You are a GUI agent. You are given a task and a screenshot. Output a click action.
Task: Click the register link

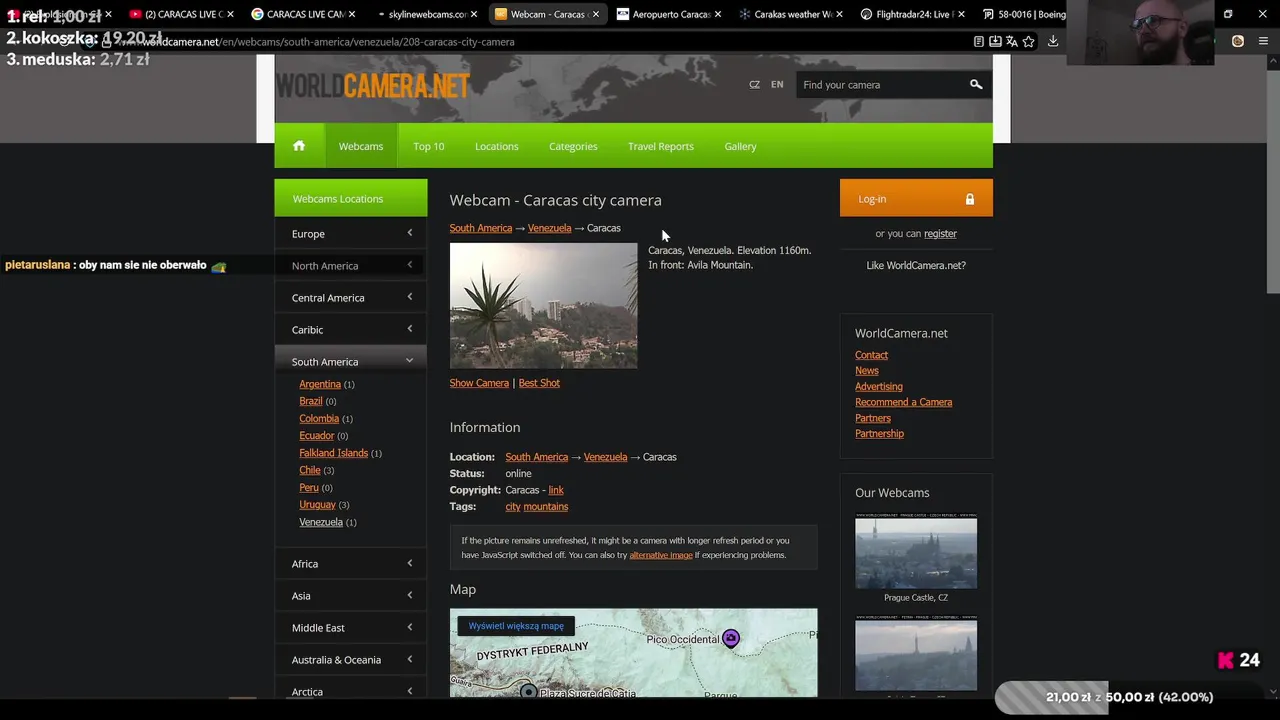click(x=940, y=234)
